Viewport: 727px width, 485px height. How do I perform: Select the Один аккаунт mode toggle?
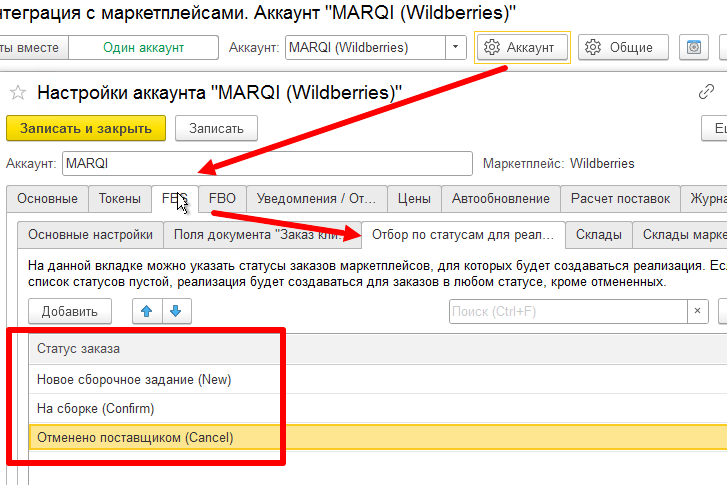click(x=142, y=47)
